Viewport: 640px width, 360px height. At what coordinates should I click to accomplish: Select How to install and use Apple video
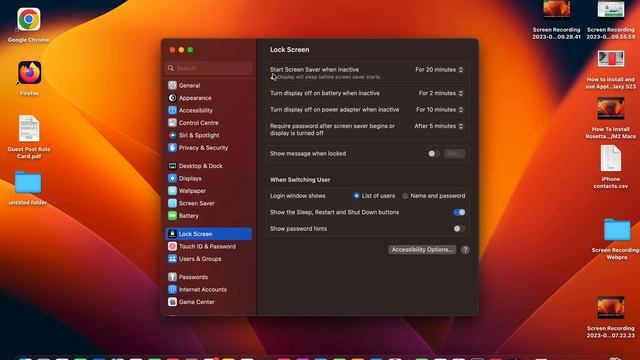pos(611,59)
